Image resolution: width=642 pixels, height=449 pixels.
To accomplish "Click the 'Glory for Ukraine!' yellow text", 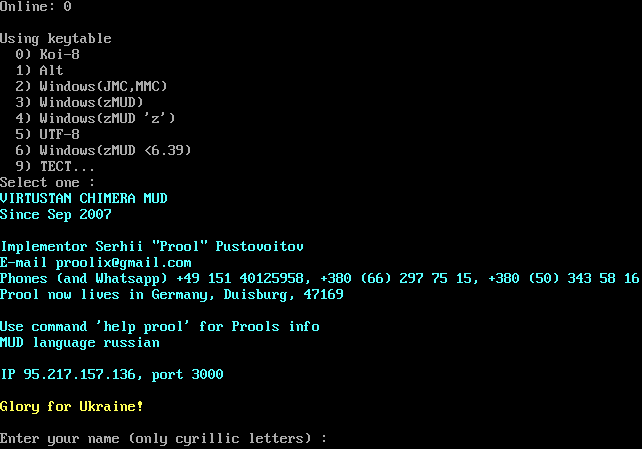I will tap(71, 407).
